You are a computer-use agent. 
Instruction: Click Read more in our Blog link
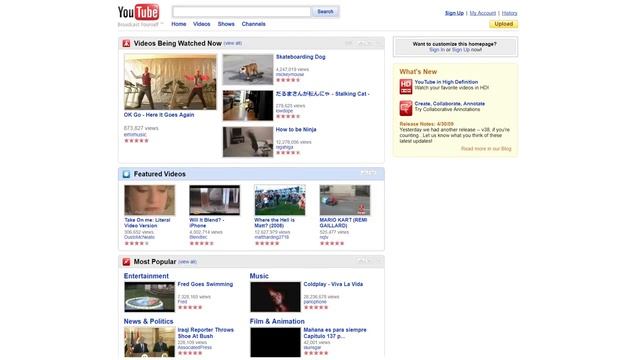click(x=486, y=149)
